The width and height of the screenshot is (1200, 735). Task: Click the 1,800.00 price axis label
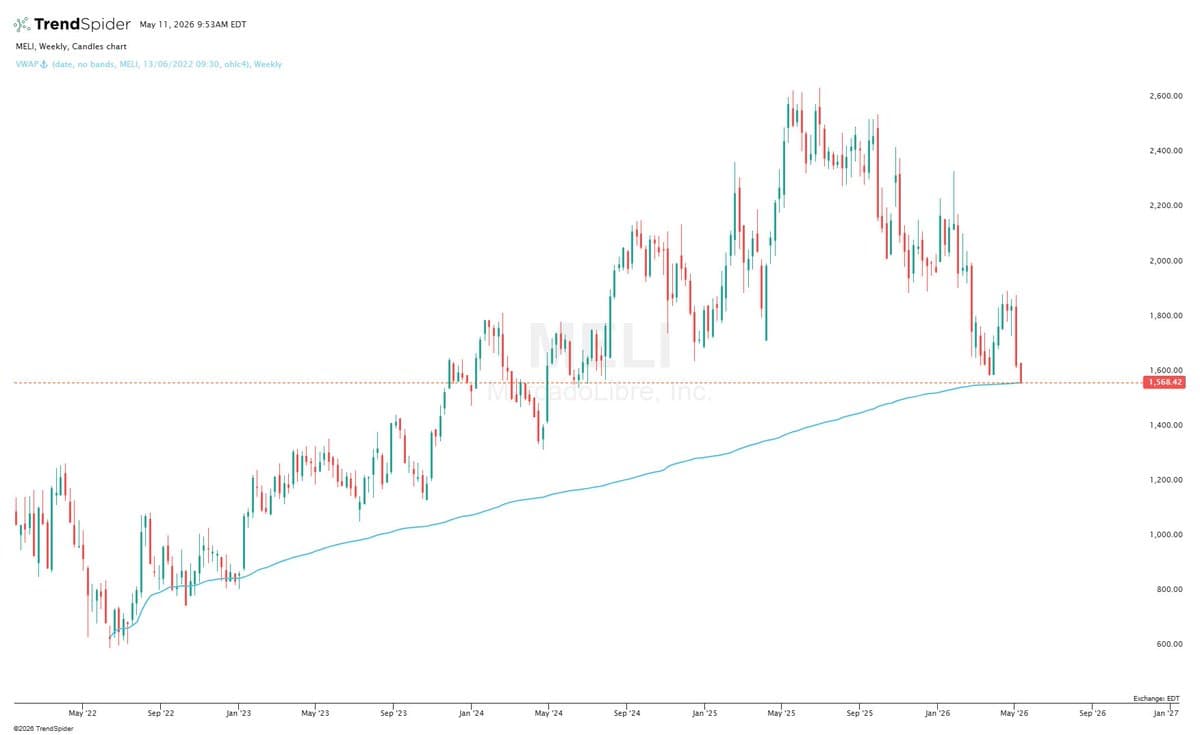click(x=1167, y=316)
